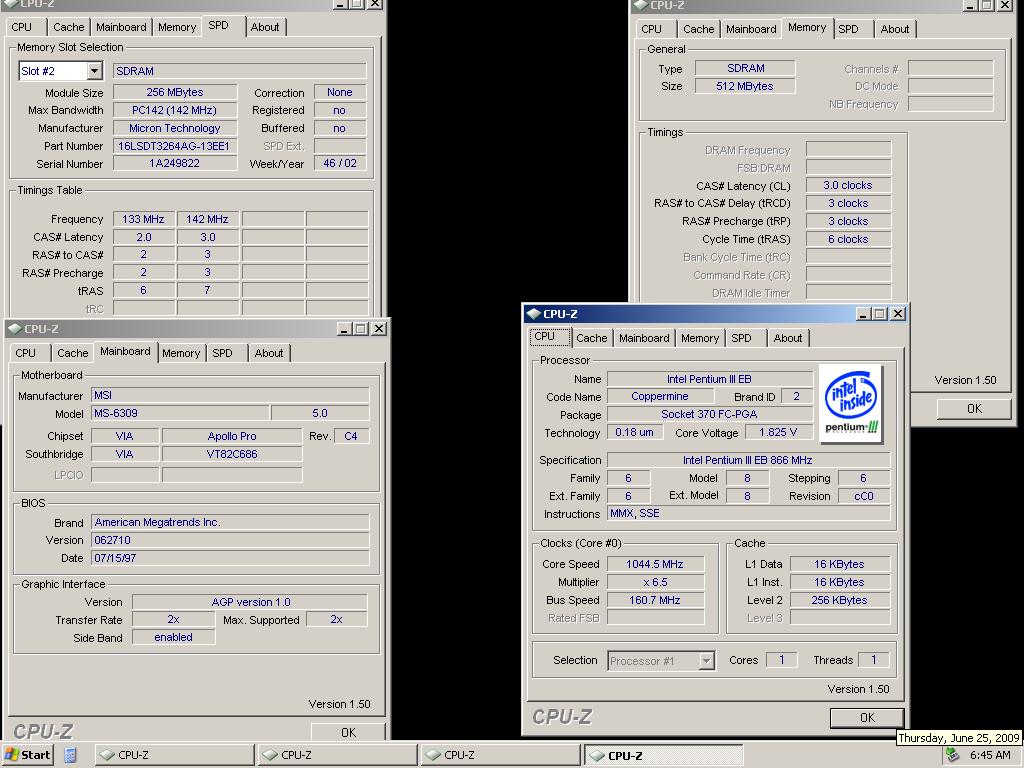The width and height of the screenshot is (1024, 768).
Task: Click the Level 2 cache value 256 KBytes
Action: pos(839,600)
